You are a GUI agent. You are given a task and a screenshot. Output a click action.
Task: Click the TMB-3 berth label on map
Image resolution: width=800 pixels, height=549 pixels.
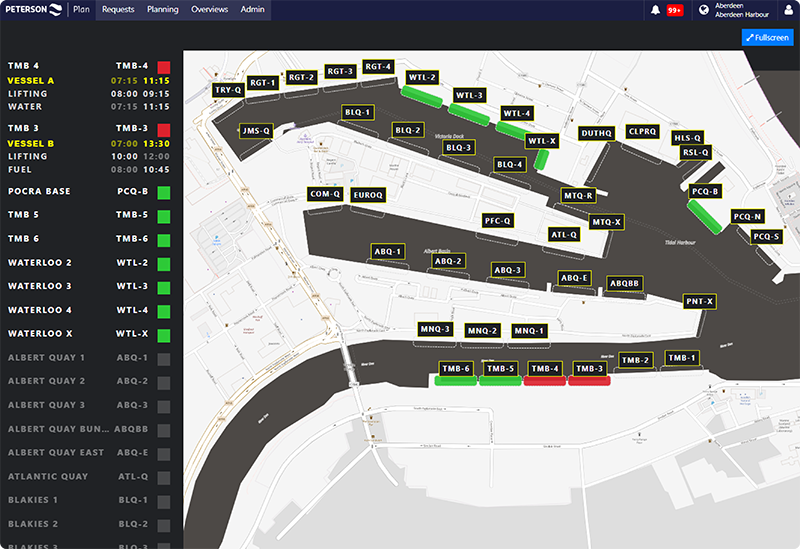tap(589, 368)
